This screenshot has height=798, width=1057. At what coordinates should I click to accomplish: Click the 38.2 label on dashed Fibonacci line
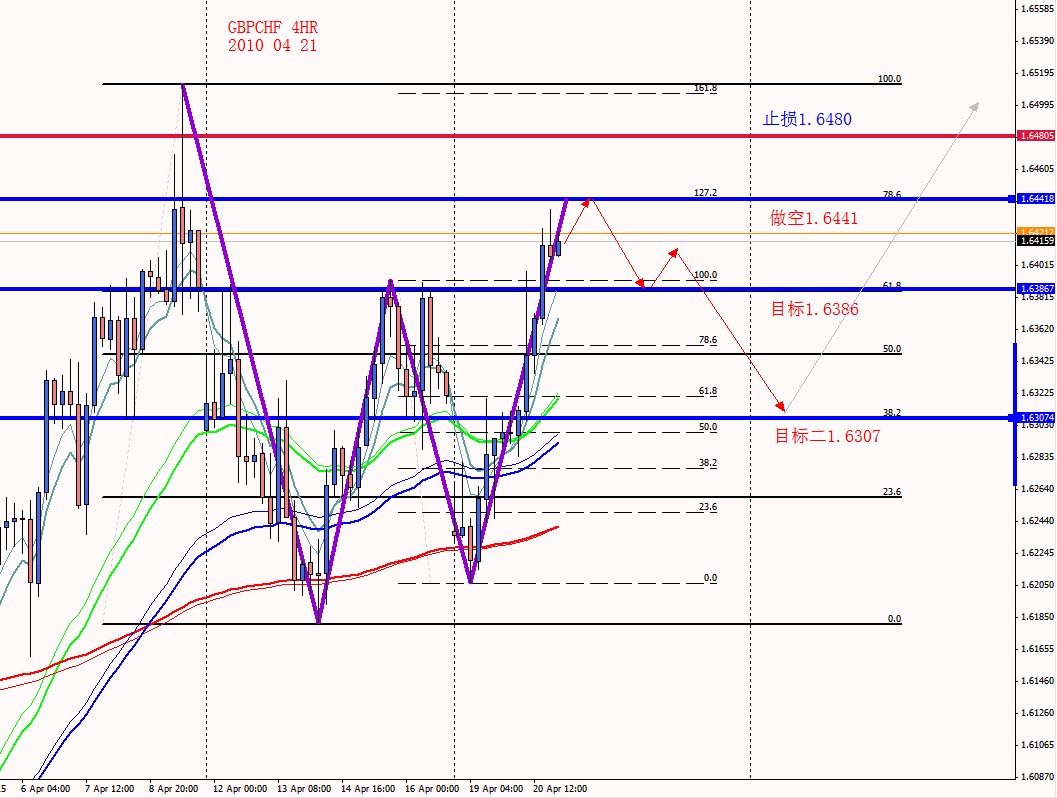click(x=708, y=463)
